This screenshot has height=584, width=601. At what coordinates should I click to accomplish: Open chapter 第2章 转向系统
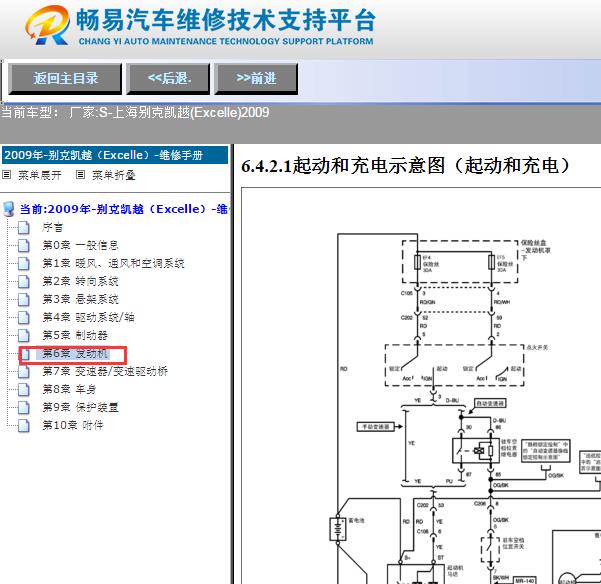(80, 281)
